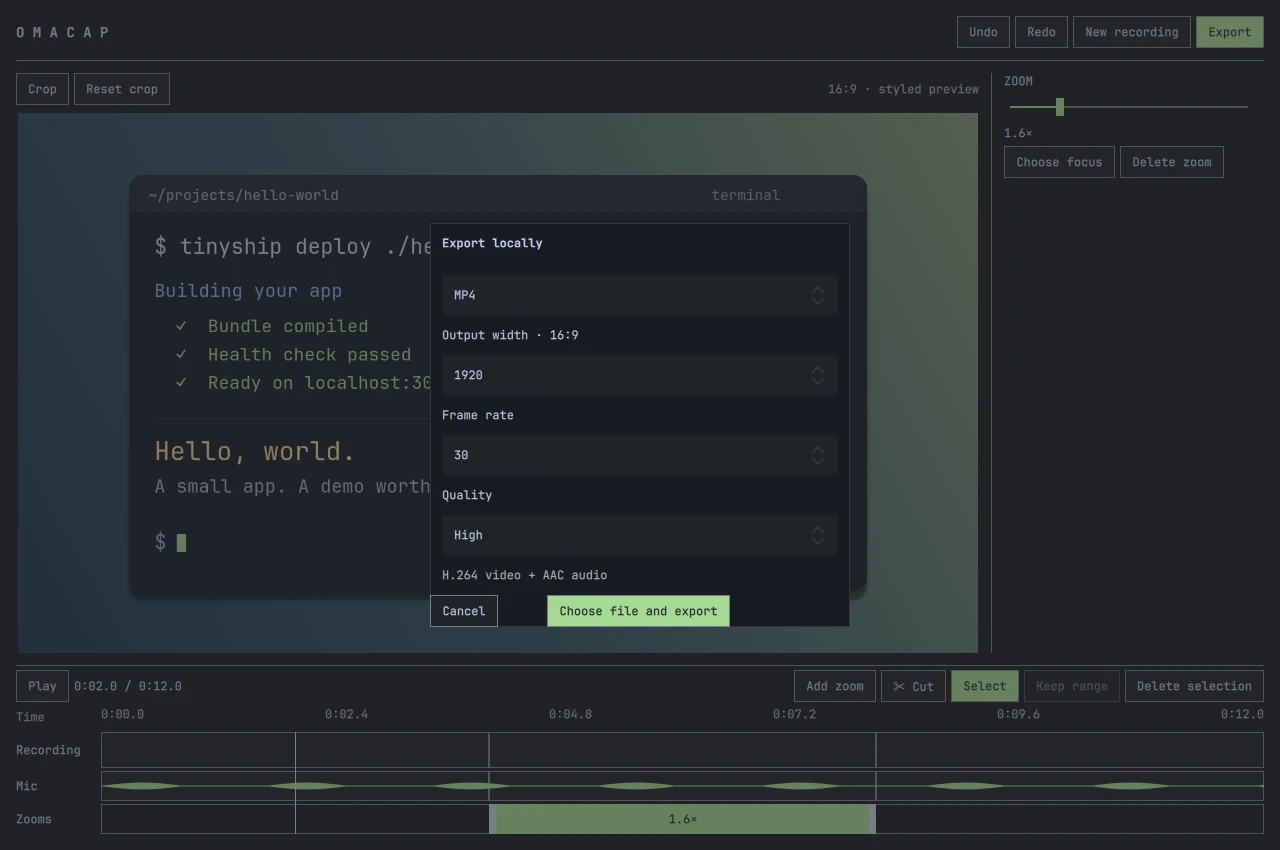Click Choose file and export
This screenshot has width=1280, height=850.
pyautogui.click(x=638, y=611)
